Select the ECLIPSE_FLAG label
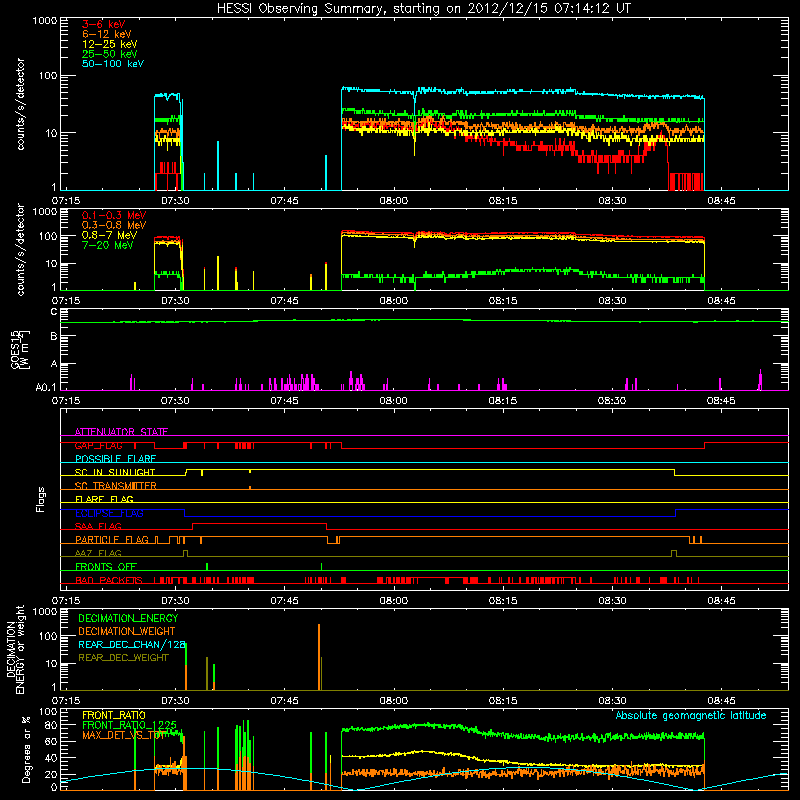The image size is (800, 800). coord(109,513)
